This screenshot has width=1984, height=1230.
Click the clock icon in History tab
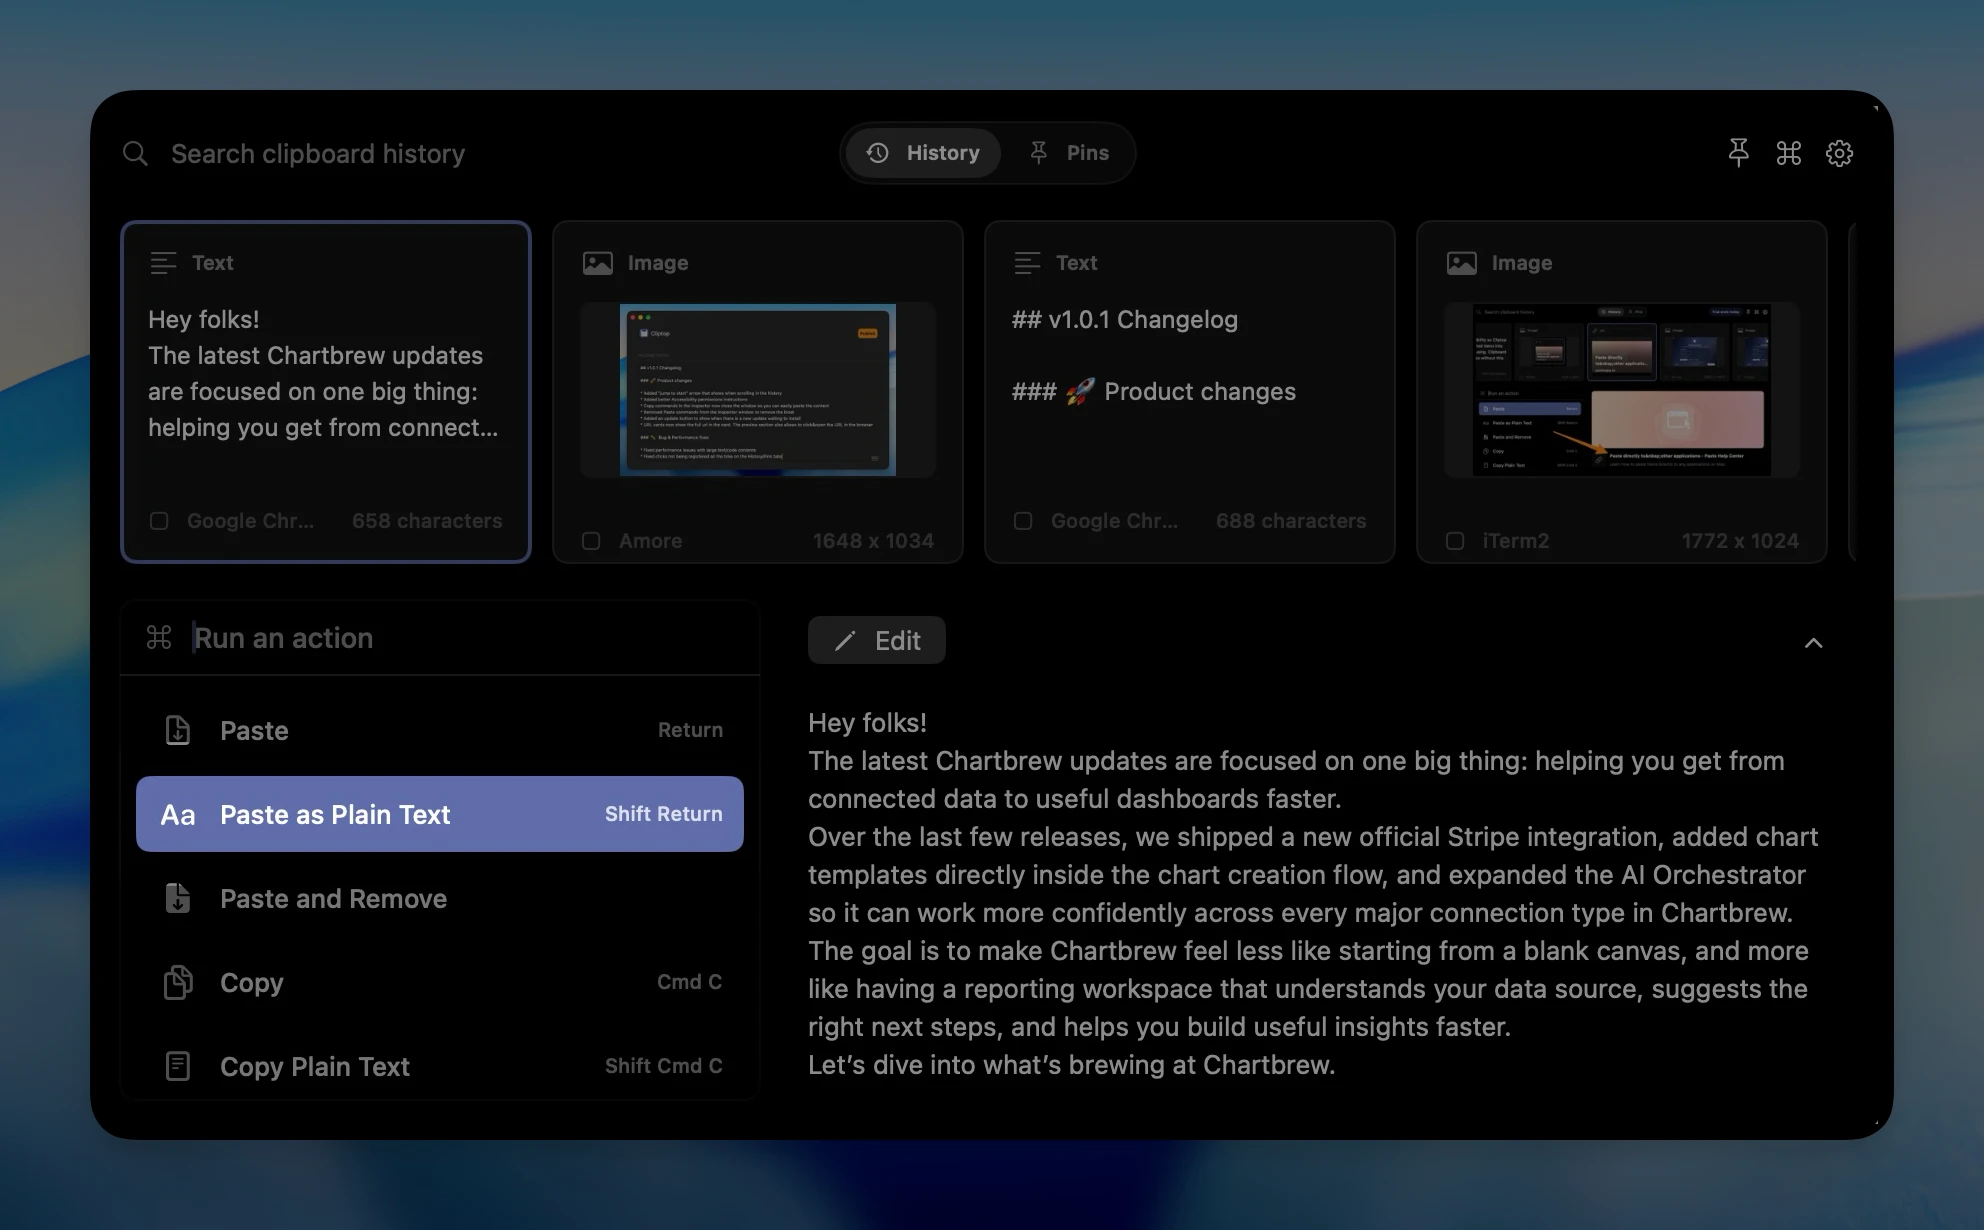click(x=877, y=153)
